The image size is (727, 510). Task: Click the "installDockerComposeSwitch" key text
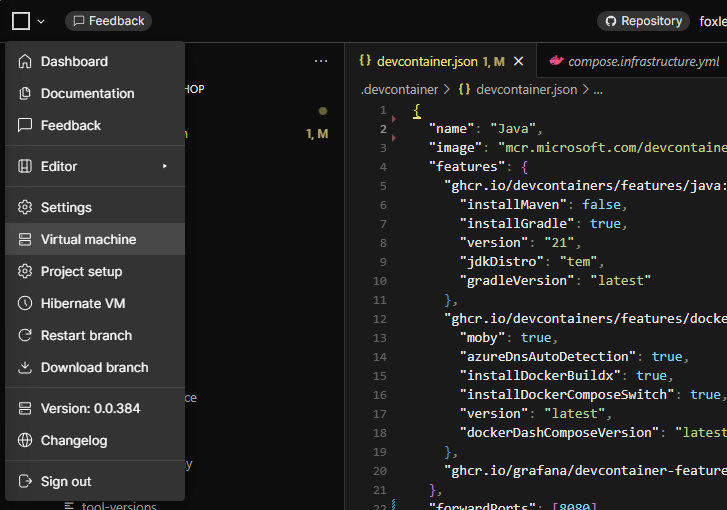tap(567, 395)
